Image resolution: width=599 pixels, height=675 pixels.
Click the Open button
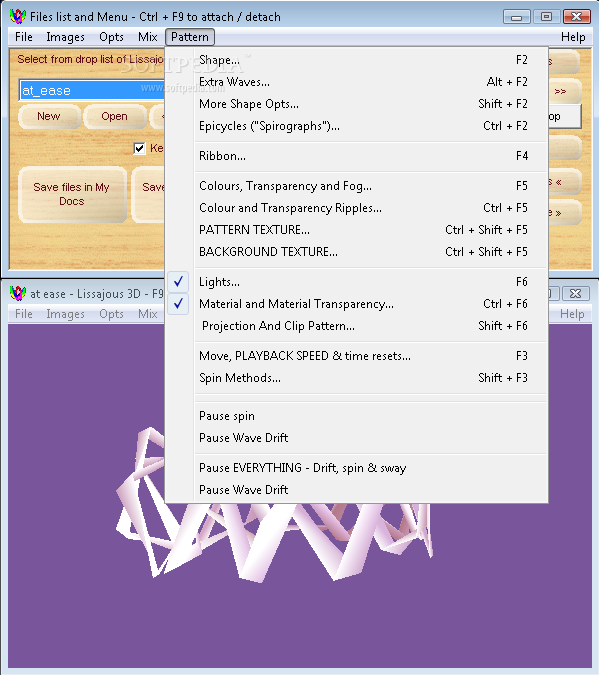pos(115,116)
